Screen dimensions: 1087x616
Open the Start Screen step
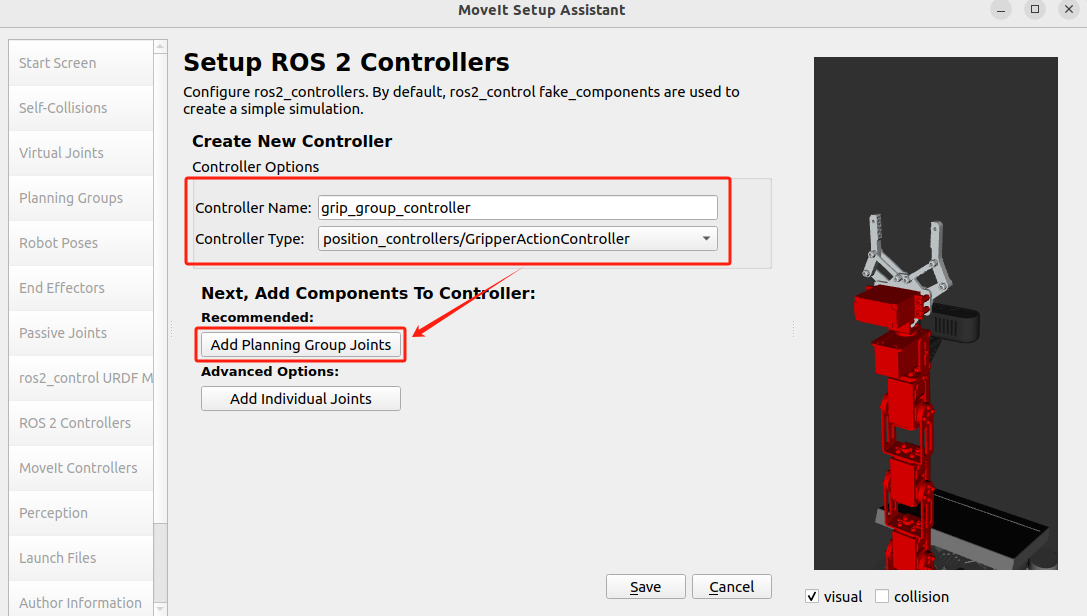click(81, 63)
